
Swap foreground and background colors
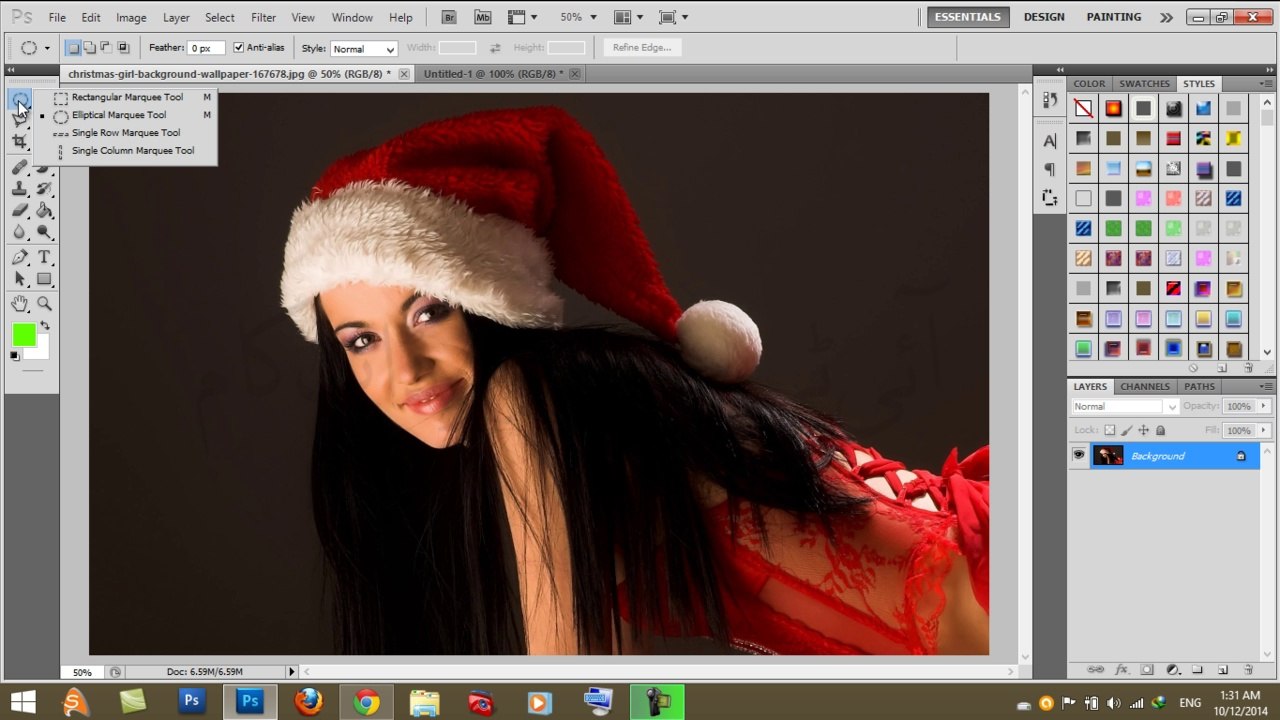pos(44,327)
